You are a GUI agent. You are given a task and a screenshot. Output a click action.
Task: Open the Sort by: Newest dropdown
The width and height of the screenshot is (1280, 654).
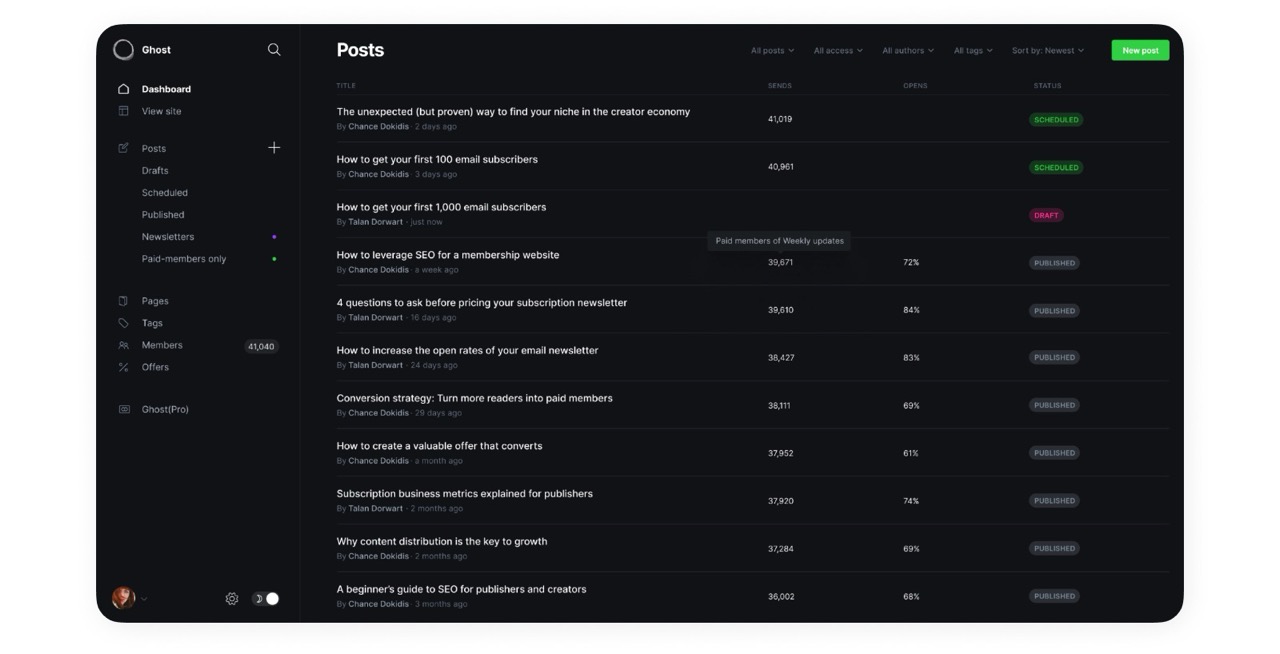pos(1047,50)
